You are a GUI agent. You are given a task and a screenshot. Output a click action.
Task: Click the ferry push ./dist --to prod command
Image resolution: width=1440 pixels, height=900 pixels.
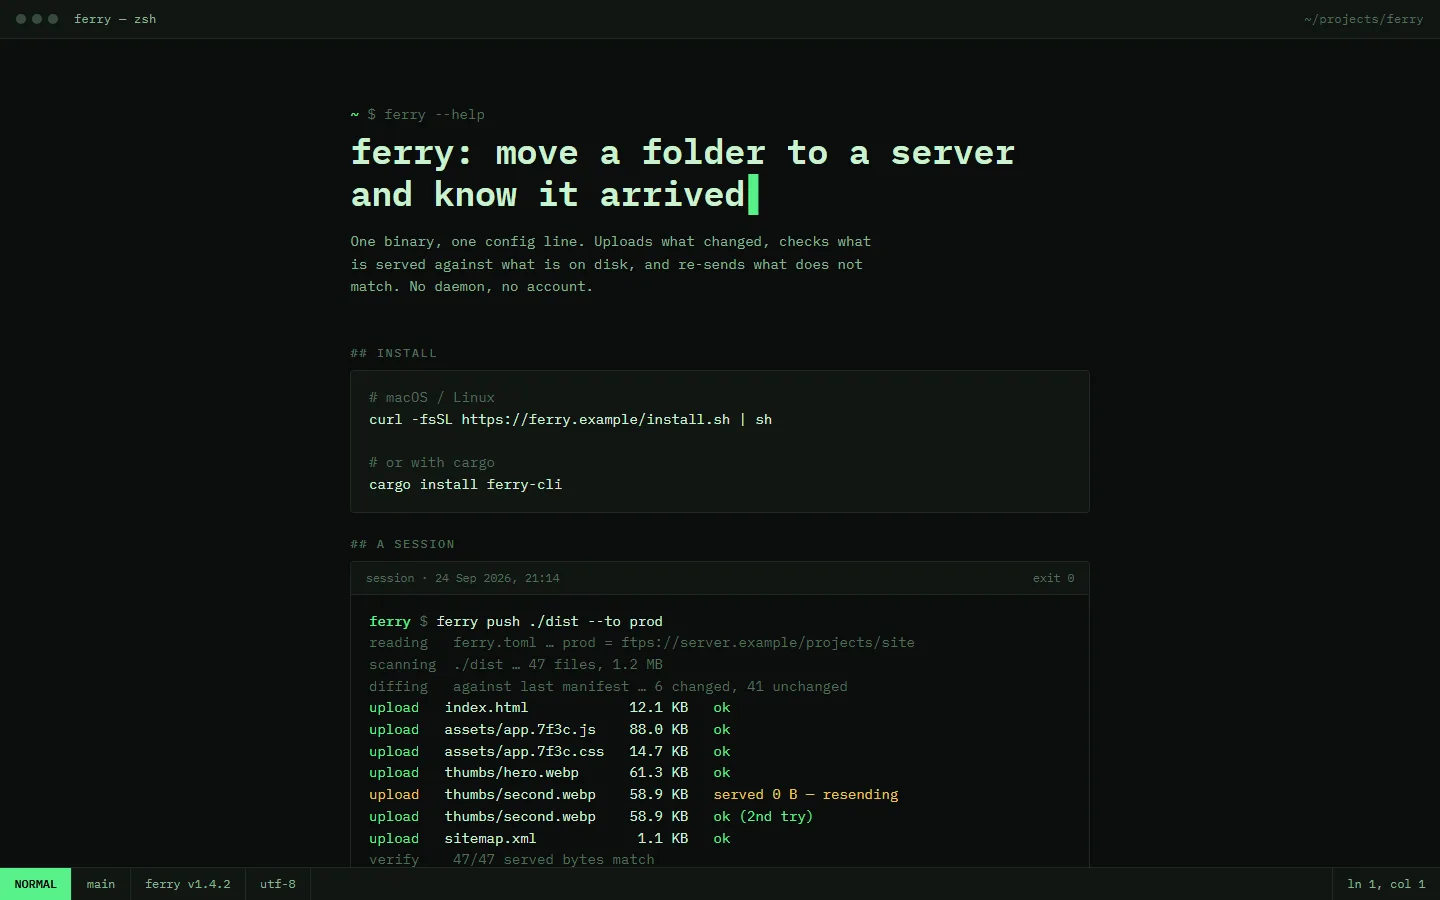[549, 621]
